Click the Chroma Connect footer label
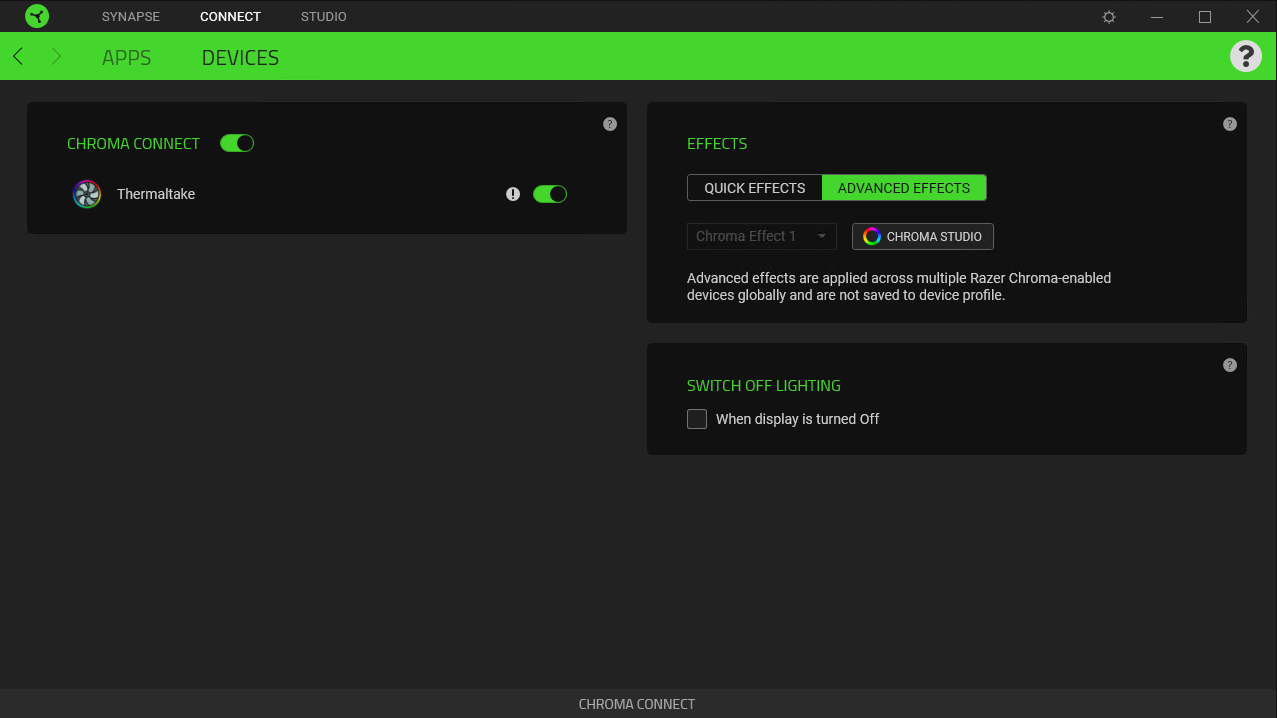The image size is (1277, 718). [637, 704]
